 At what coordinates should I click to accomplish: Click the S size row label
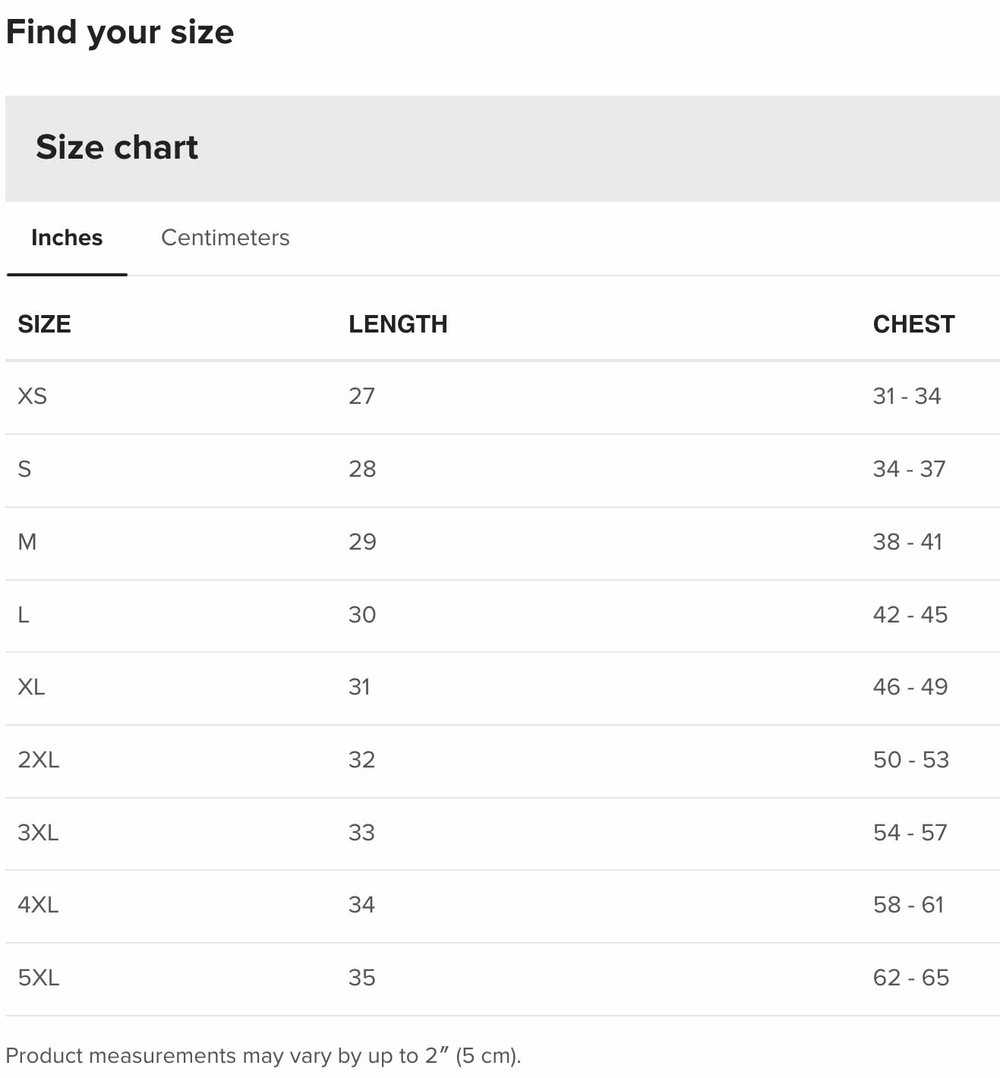pos(25,469)
